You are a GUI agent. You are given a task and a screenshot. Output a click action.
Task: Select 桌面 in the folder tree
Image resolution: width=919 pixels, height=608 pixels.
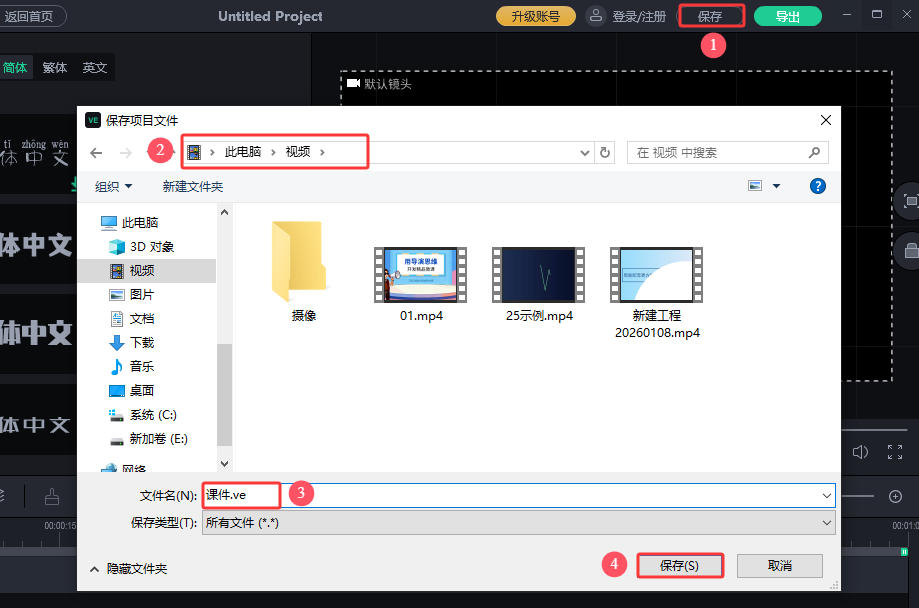click(x=142, y=390)
